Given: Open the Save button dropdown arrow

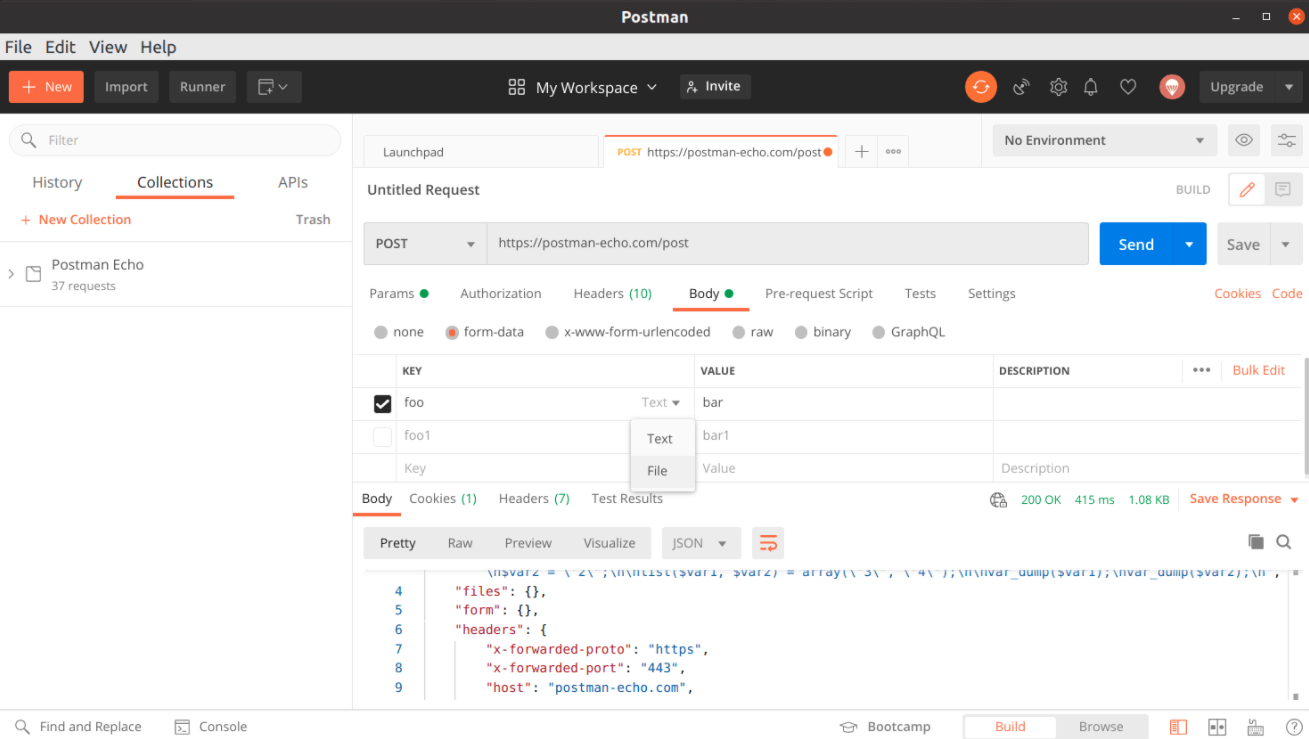Looking at the screenshot, I should (1285, 244).
